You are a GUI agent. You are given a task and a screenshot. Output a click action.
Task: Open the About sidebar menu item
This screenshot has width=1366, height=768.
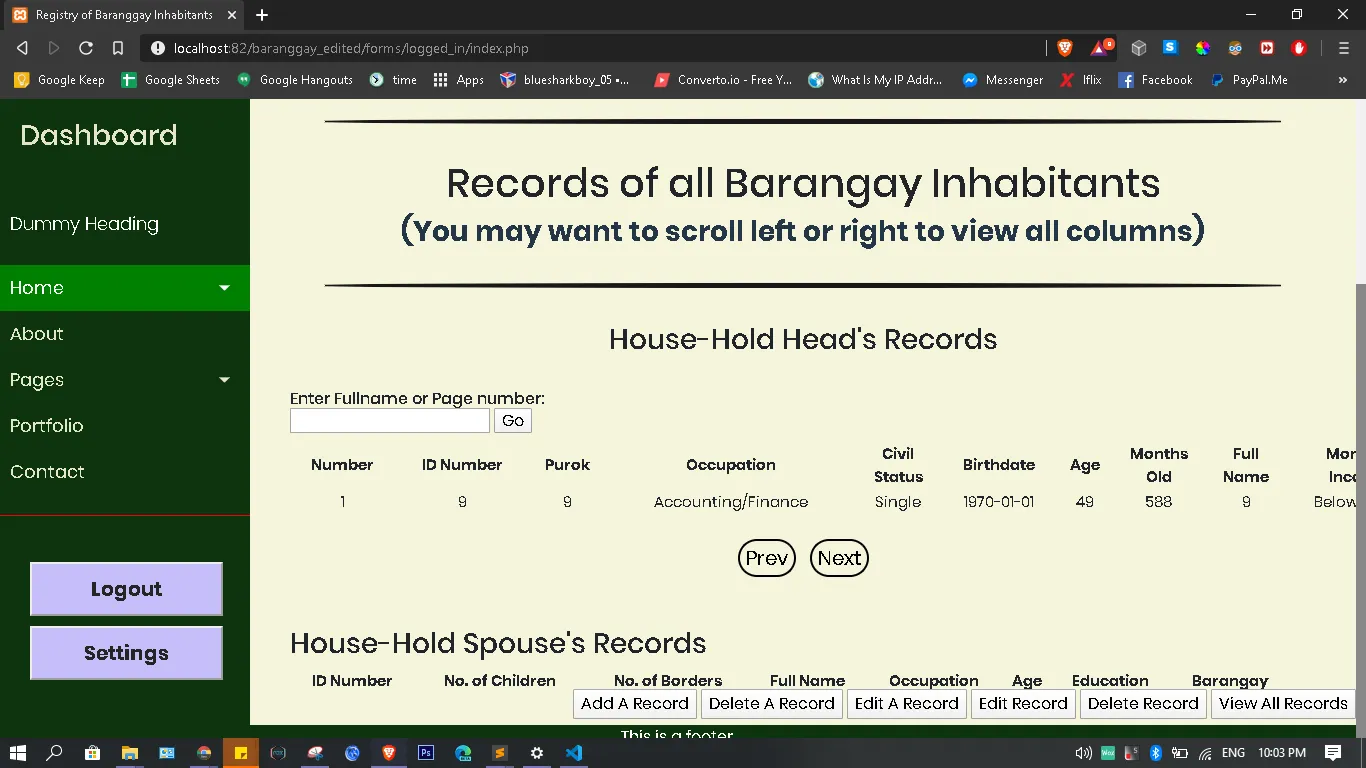click(x=37, y=334)
